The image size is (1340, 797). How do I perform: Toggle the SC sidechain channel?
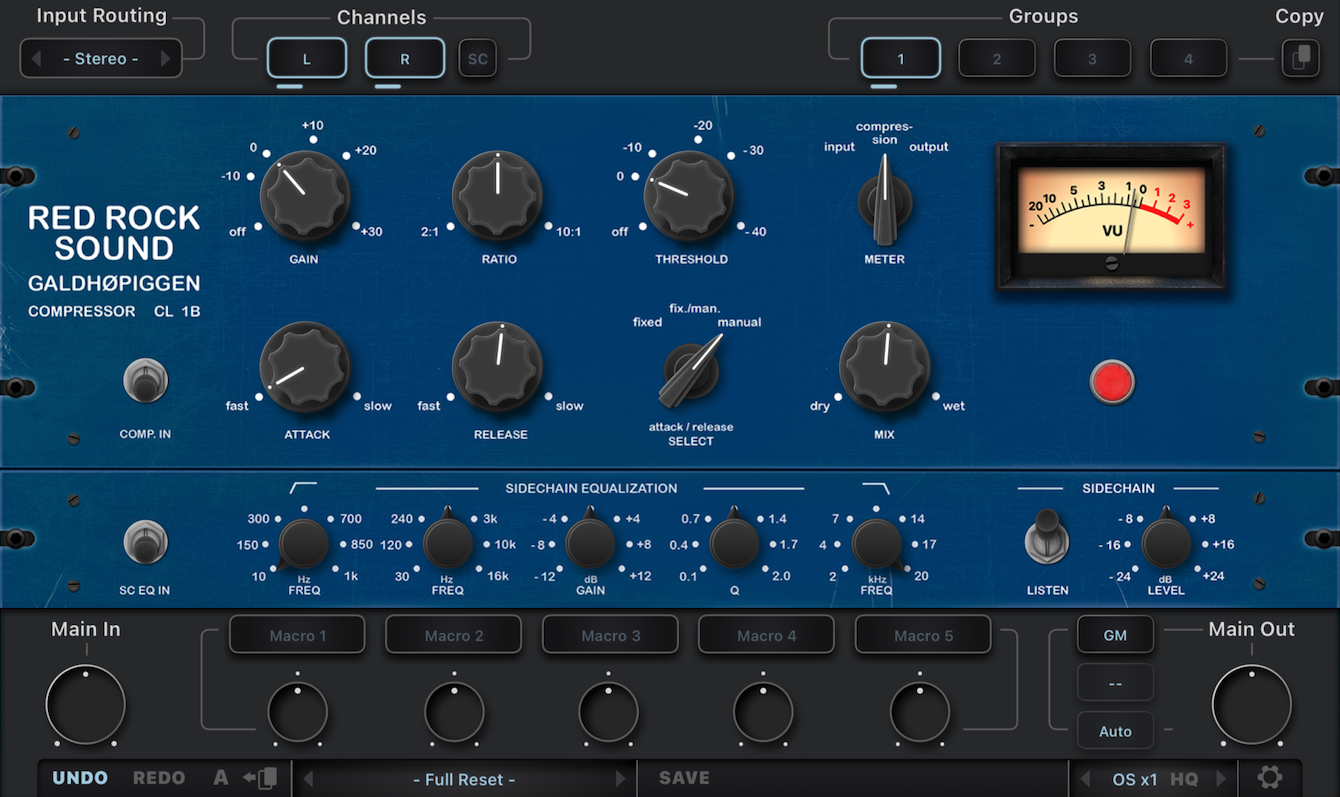pyautogui.click(x=478, y=59)
